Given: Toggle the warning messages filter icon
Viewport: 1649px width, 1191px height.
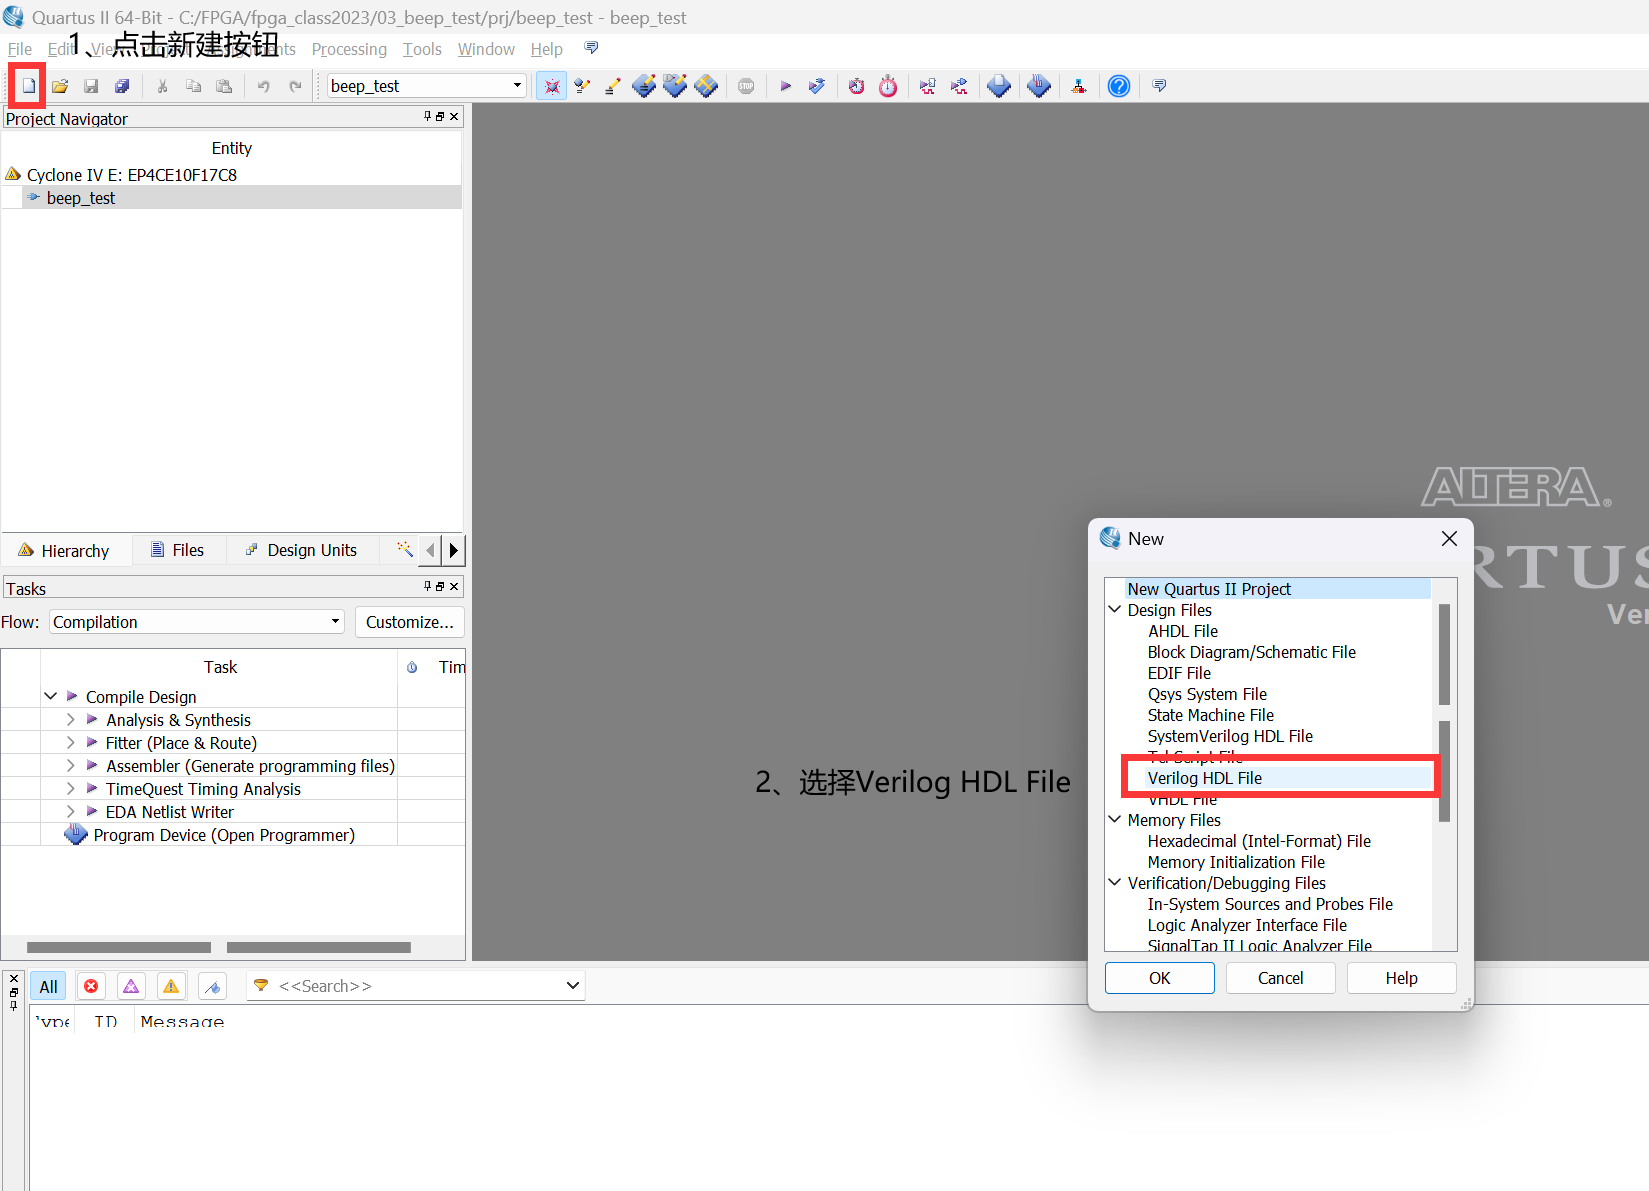Looking at the screenshot, I should (171, 987).
